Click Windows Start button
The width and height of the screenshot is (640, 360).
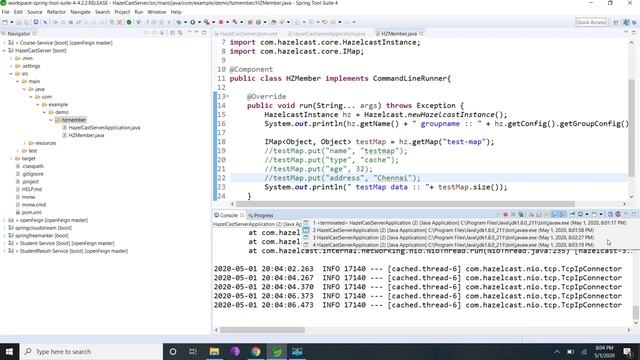coord(9,351)
